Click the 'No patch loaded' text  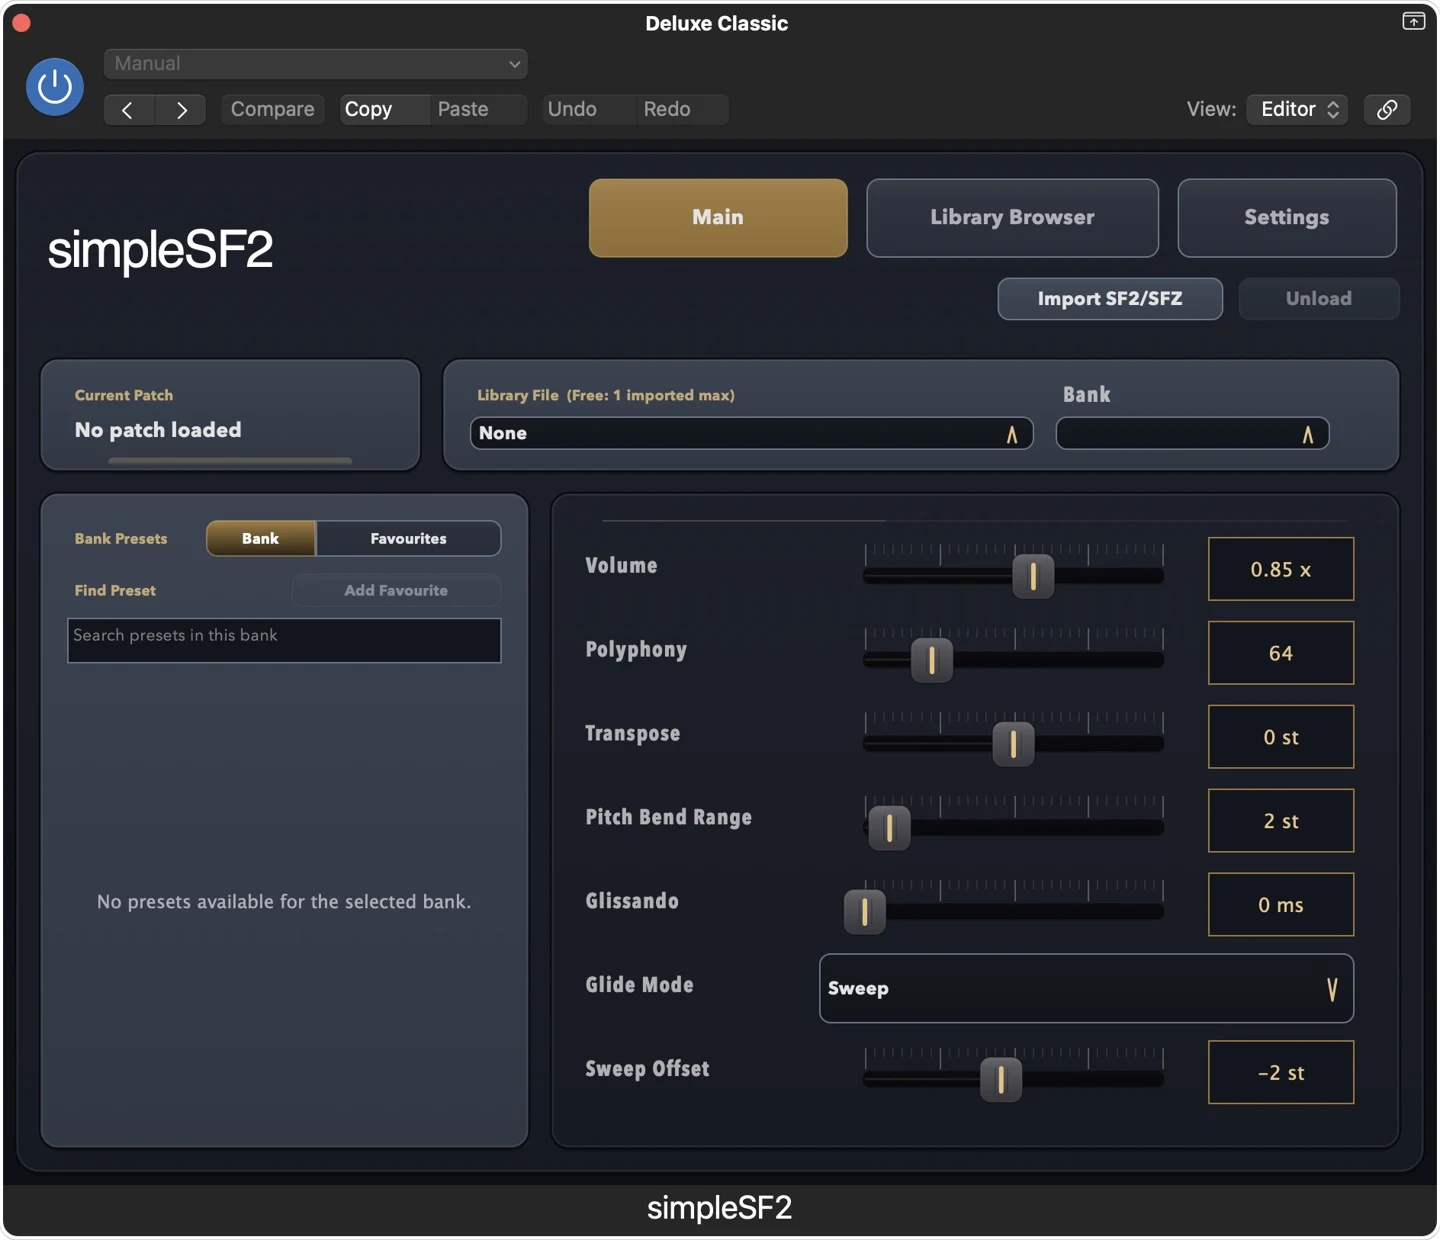(x=158, y=430)
